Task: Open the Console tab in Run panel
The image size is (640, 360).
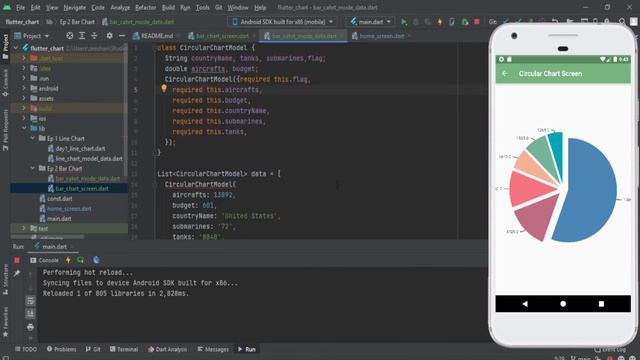Action: click(x=44, y=260)
